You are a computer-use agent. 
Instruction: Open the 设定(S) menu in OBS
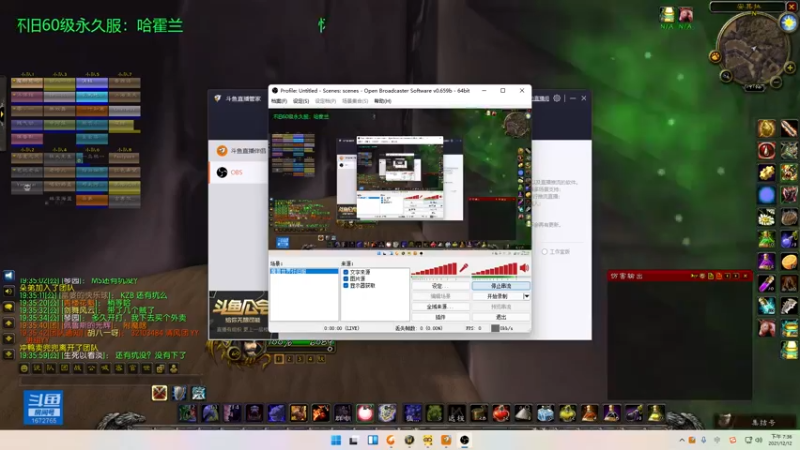point(301,101)
